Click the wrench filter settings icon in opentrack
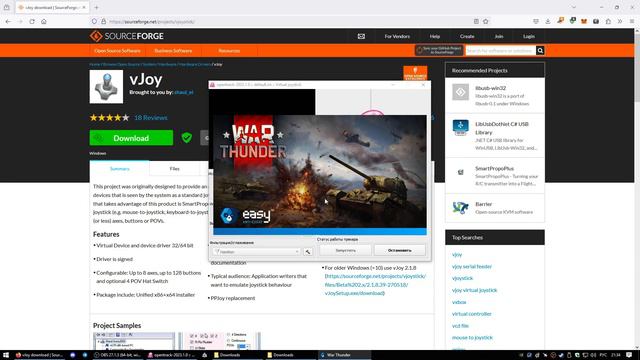Image resolution: width=640 pixels, height=360 pixels. click(308, 252)
